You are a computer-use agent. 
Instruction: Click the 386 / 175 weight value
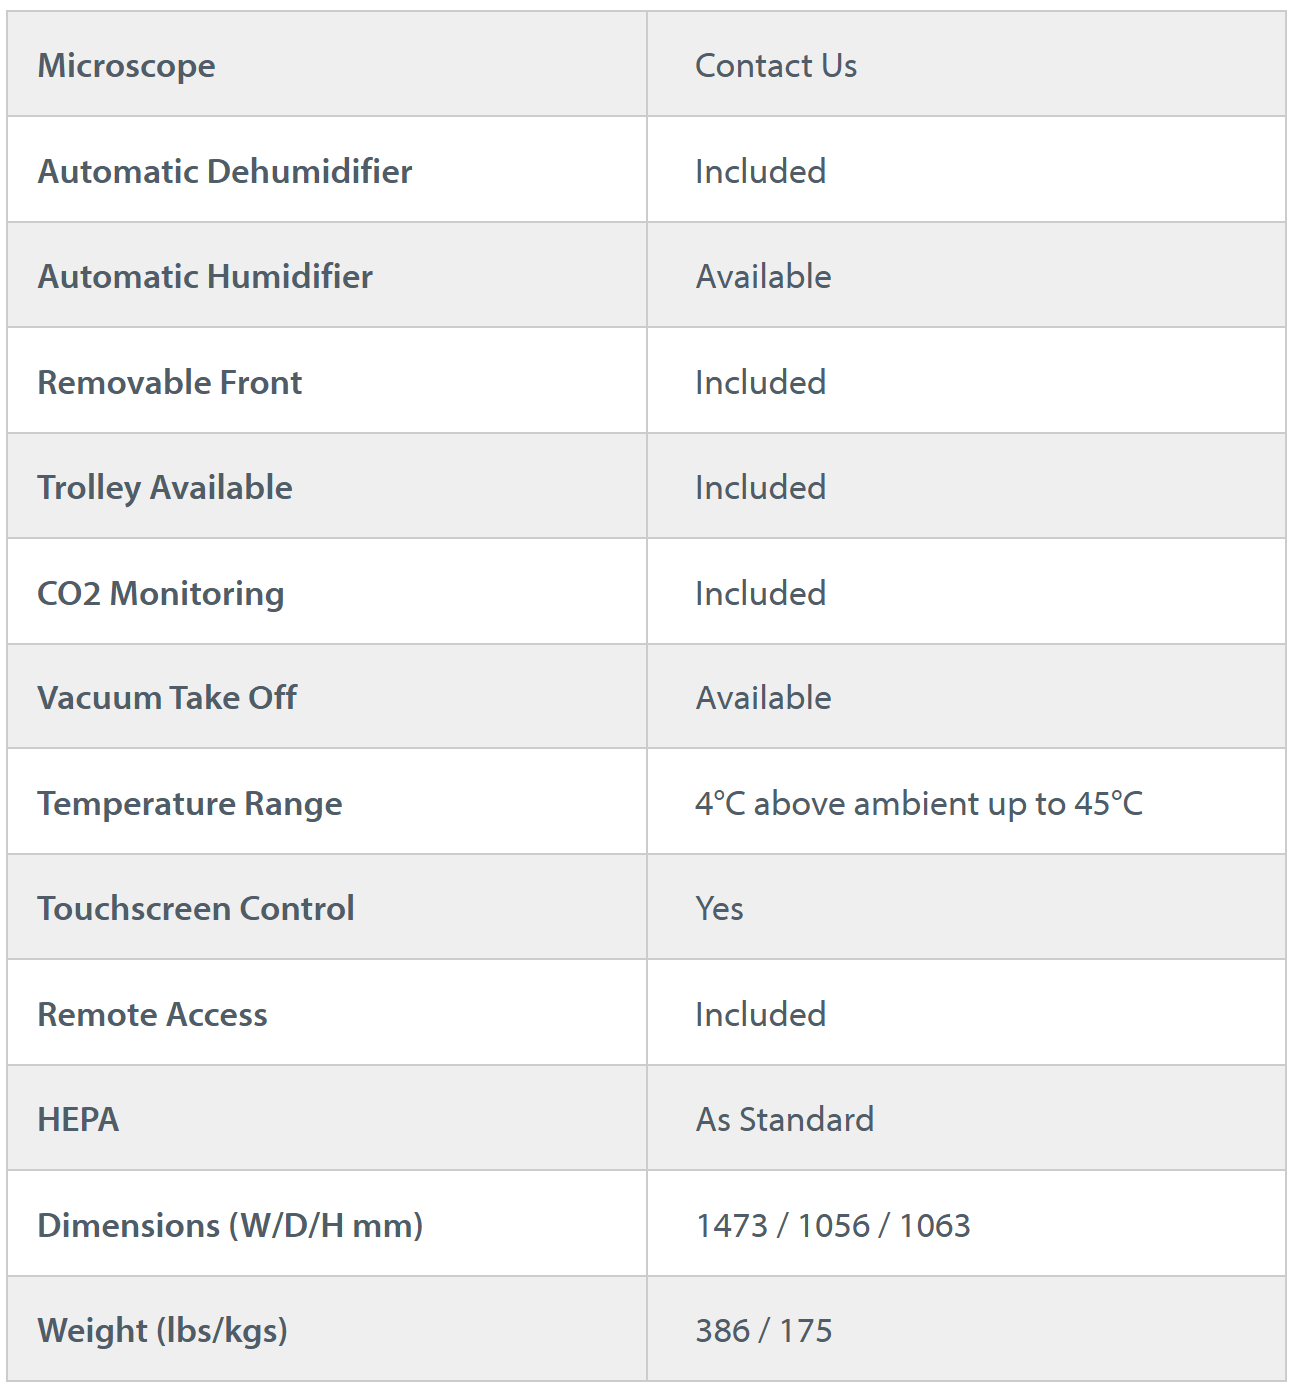pyautogui.click(x=763, y=1331)
